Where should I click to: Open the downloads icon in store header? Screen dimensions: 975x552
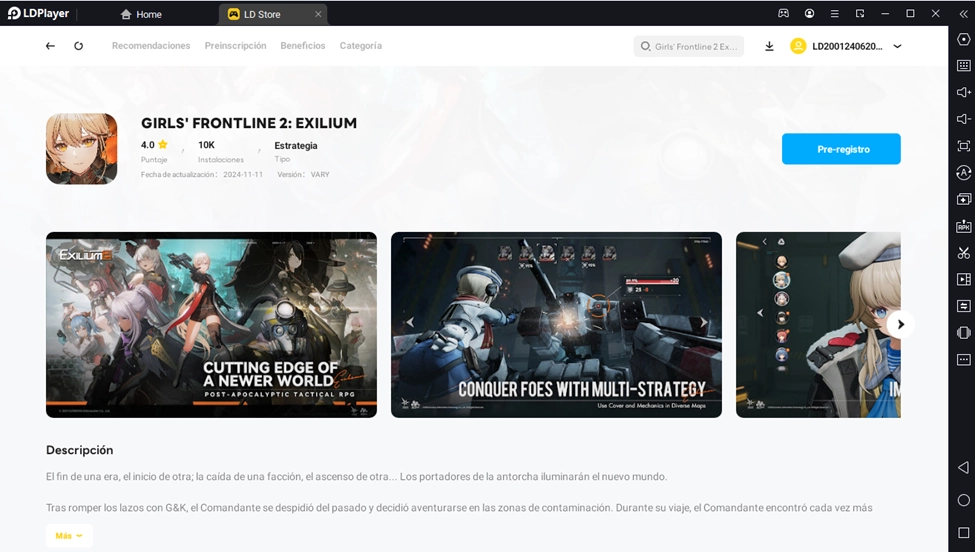pyautogui.click(x=769, y=46)
